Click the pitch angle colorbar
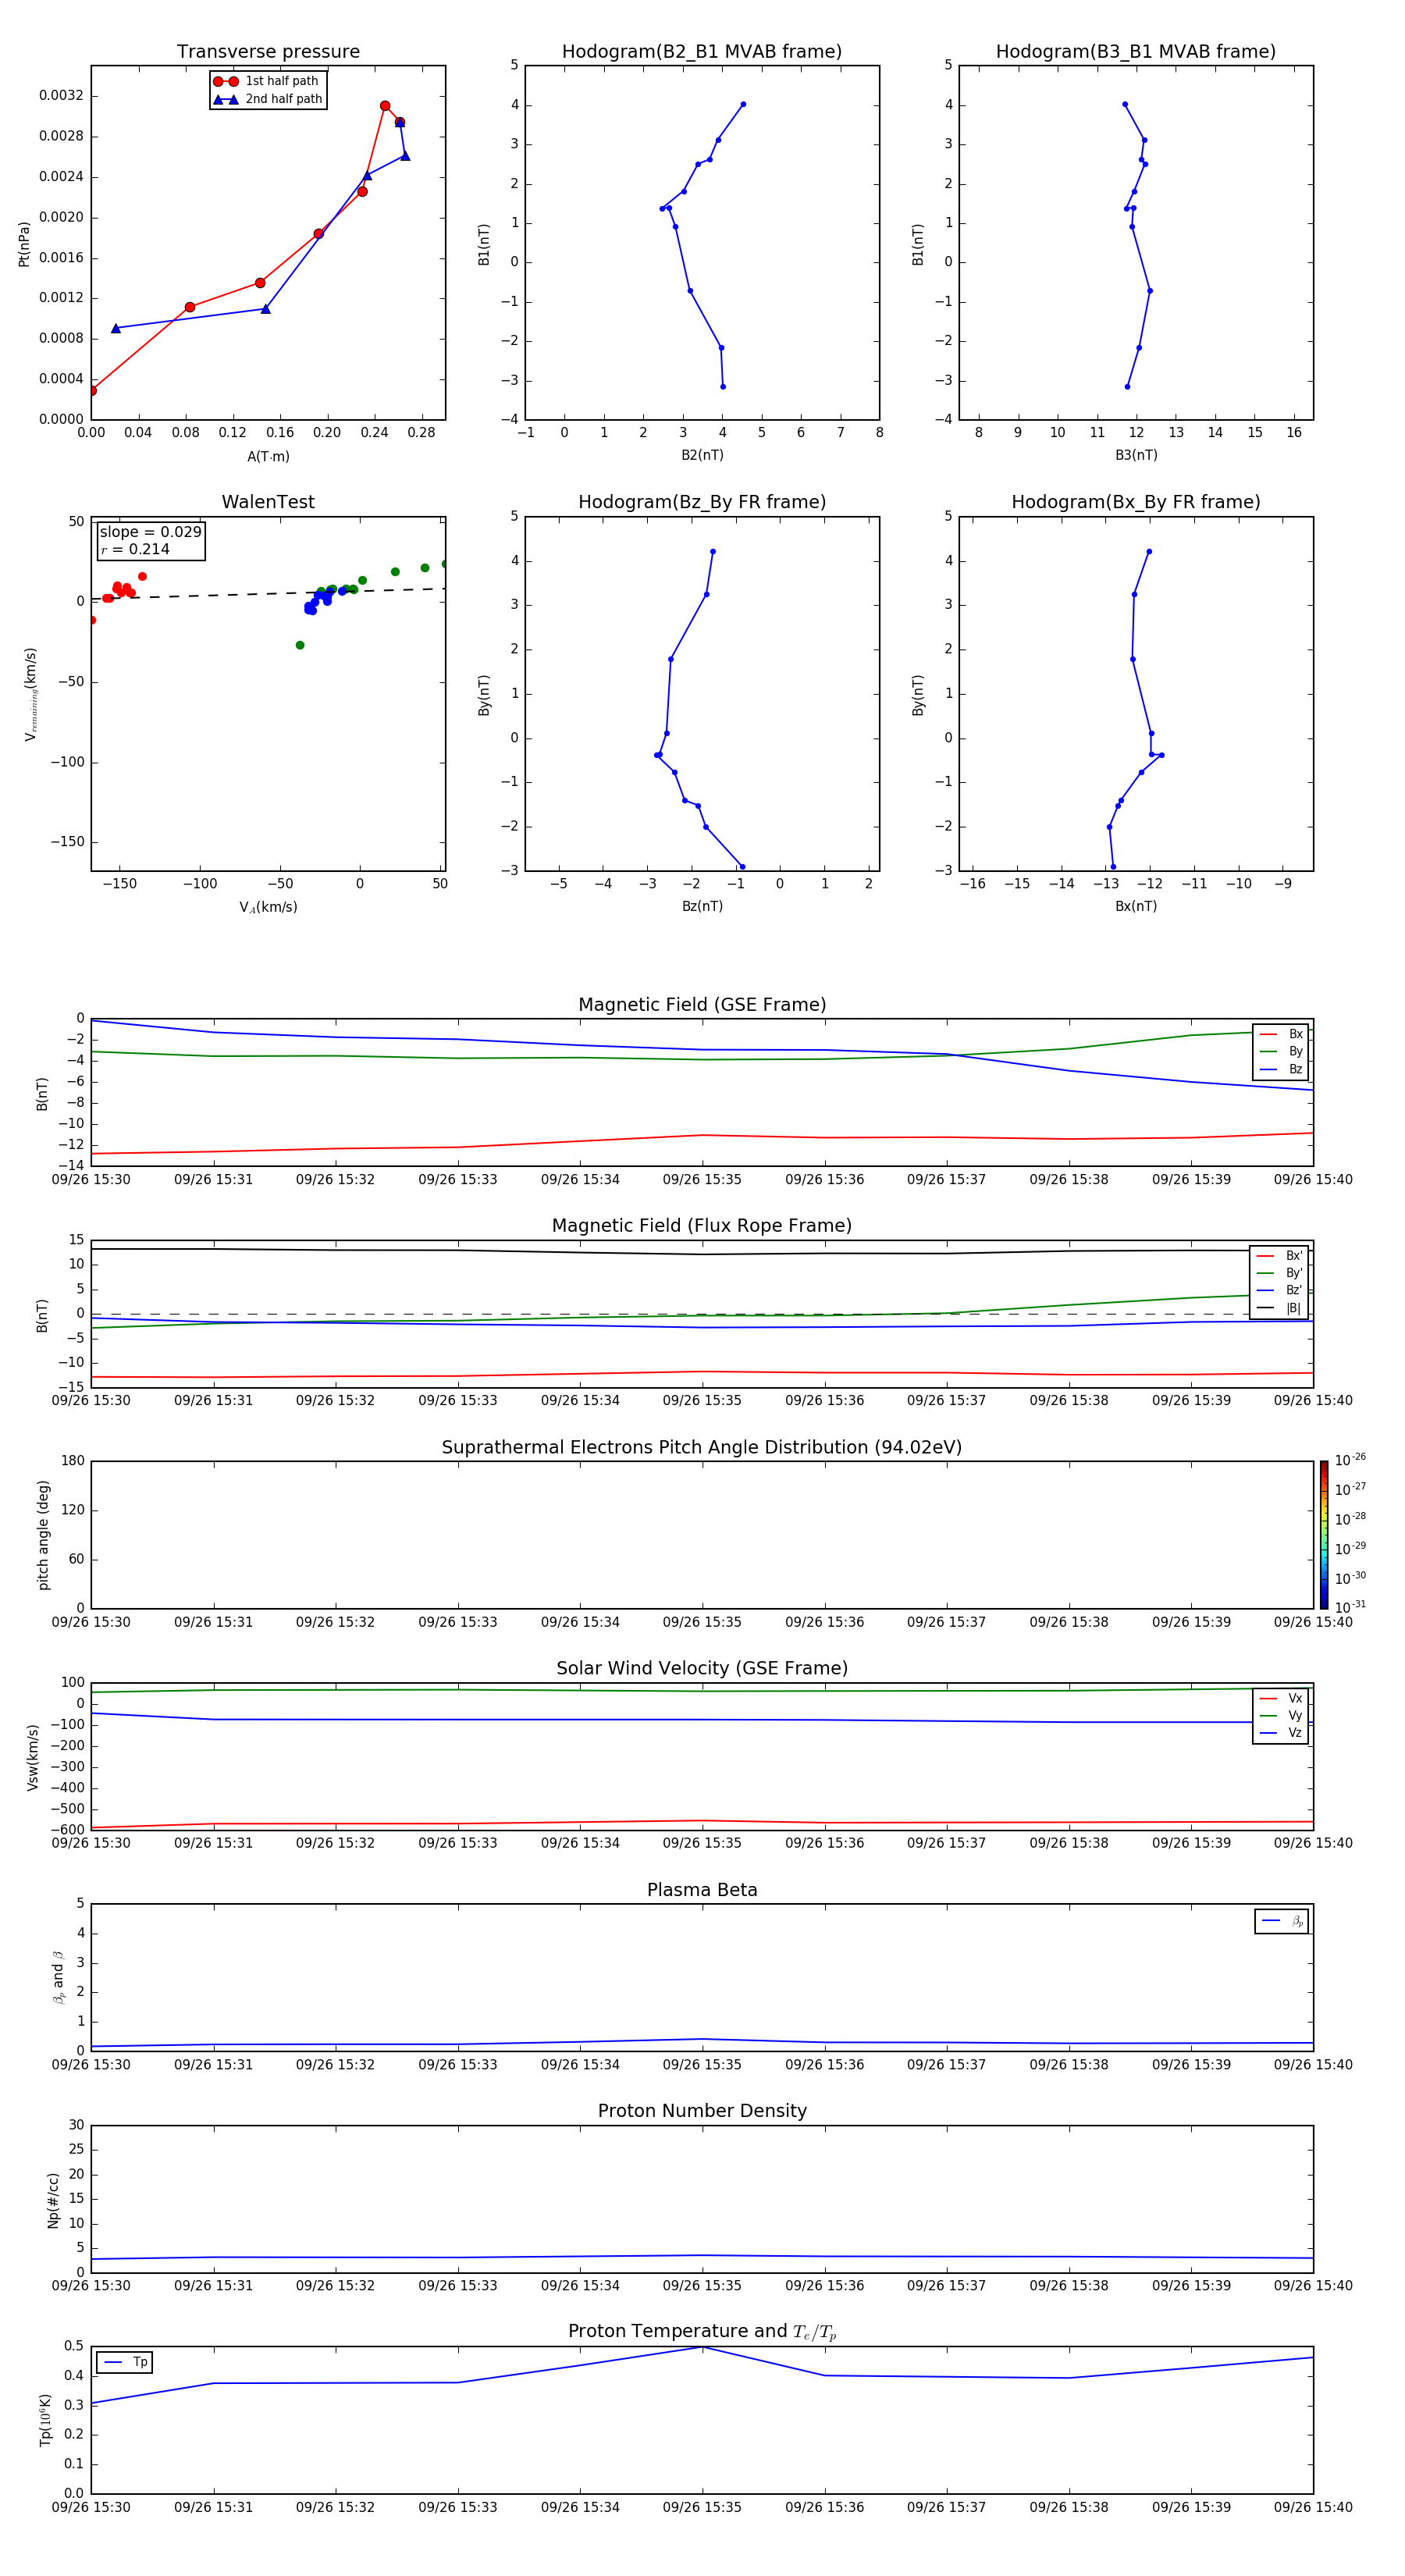Viewport: 1405px width, 2576px height. pos(1324,1534)
